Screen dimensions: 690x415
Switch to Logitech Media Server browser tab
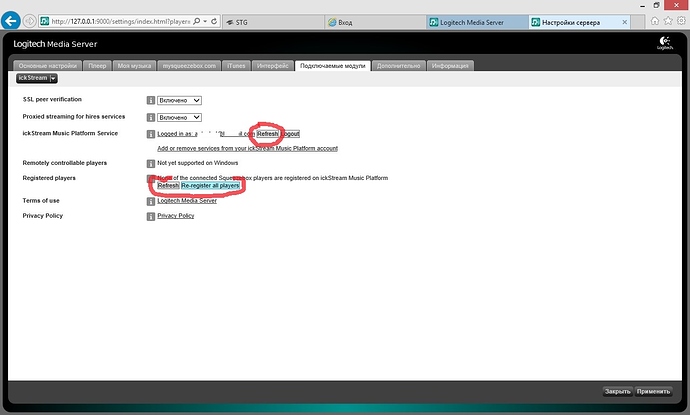(477, 22)
